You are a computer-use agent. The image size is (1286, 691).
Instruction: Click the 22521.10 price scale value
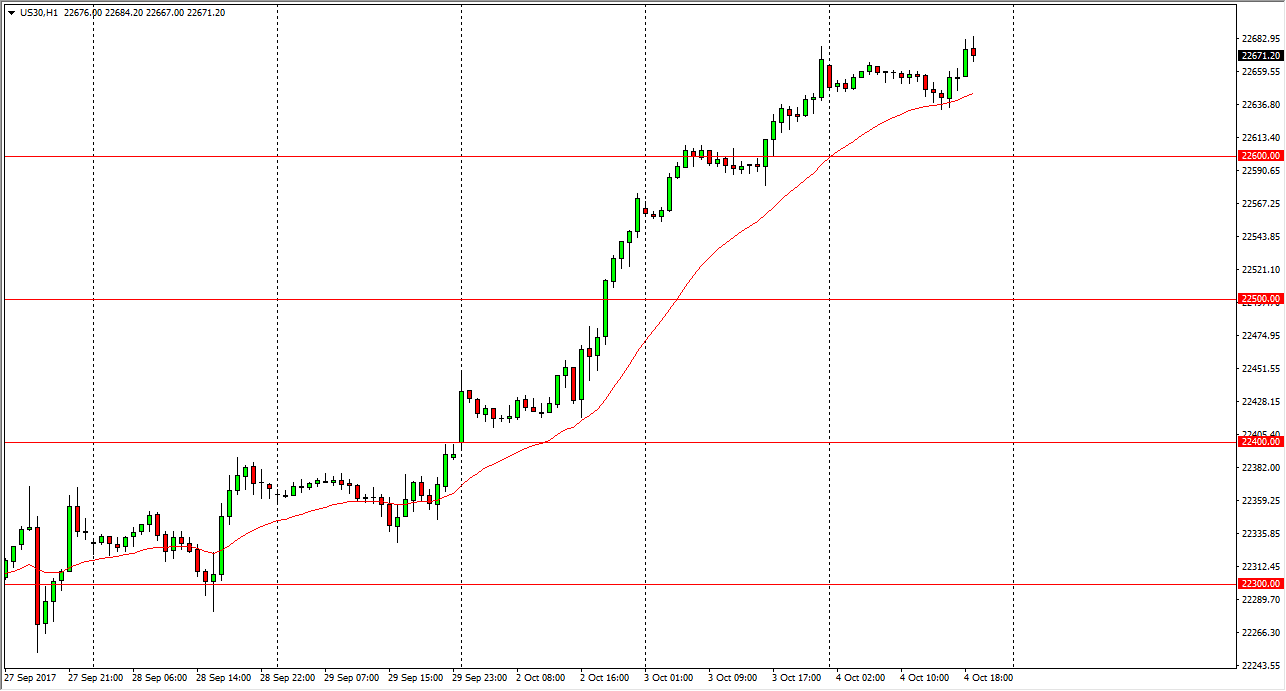click(x=1260, y=270)
